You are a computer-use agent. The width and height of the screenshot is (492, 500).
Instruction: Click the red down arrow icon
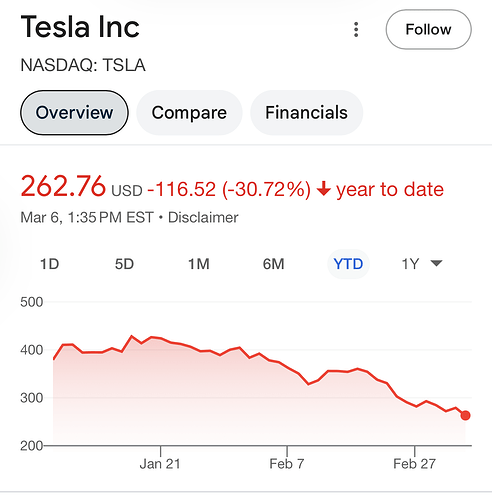pos(324,189)
